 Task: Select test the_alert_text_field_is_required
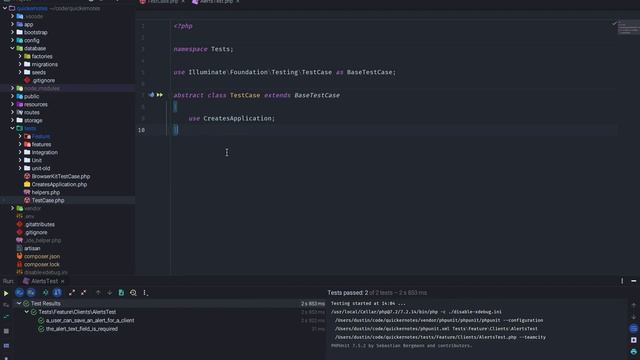click(x=82, y=329)
